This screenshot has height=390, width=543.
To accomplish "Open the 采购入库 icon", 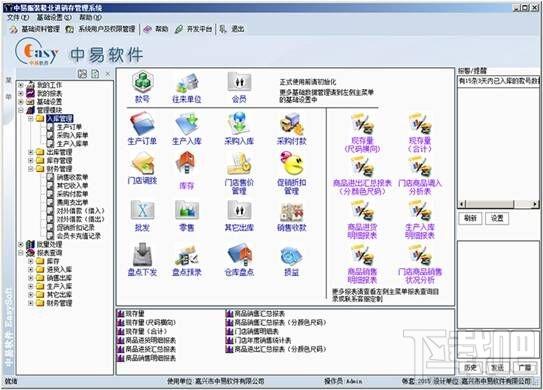I will click(x=239, y=128).
